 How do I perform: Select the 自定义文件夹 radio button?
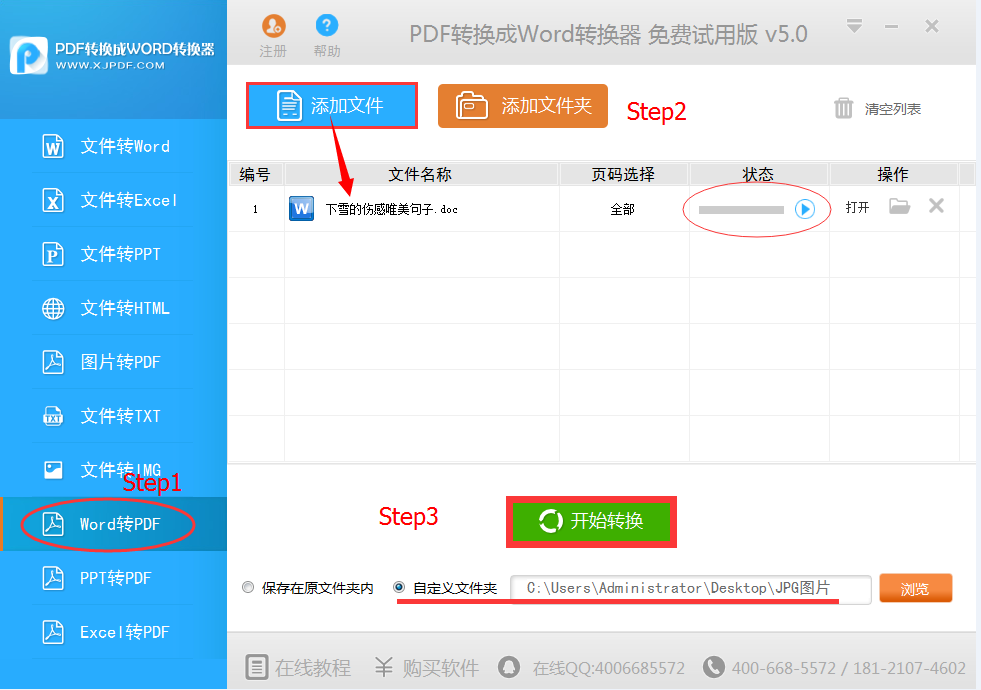(x=400, y=588)
